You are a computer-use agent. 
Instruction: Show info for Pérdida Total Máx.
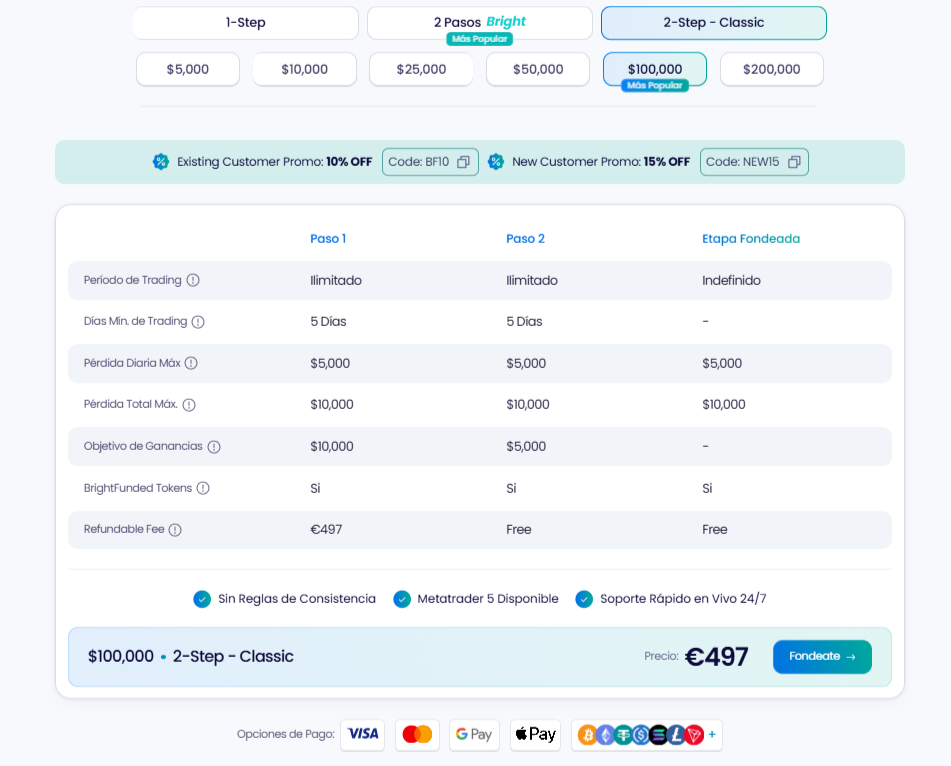tap(189, 405)
